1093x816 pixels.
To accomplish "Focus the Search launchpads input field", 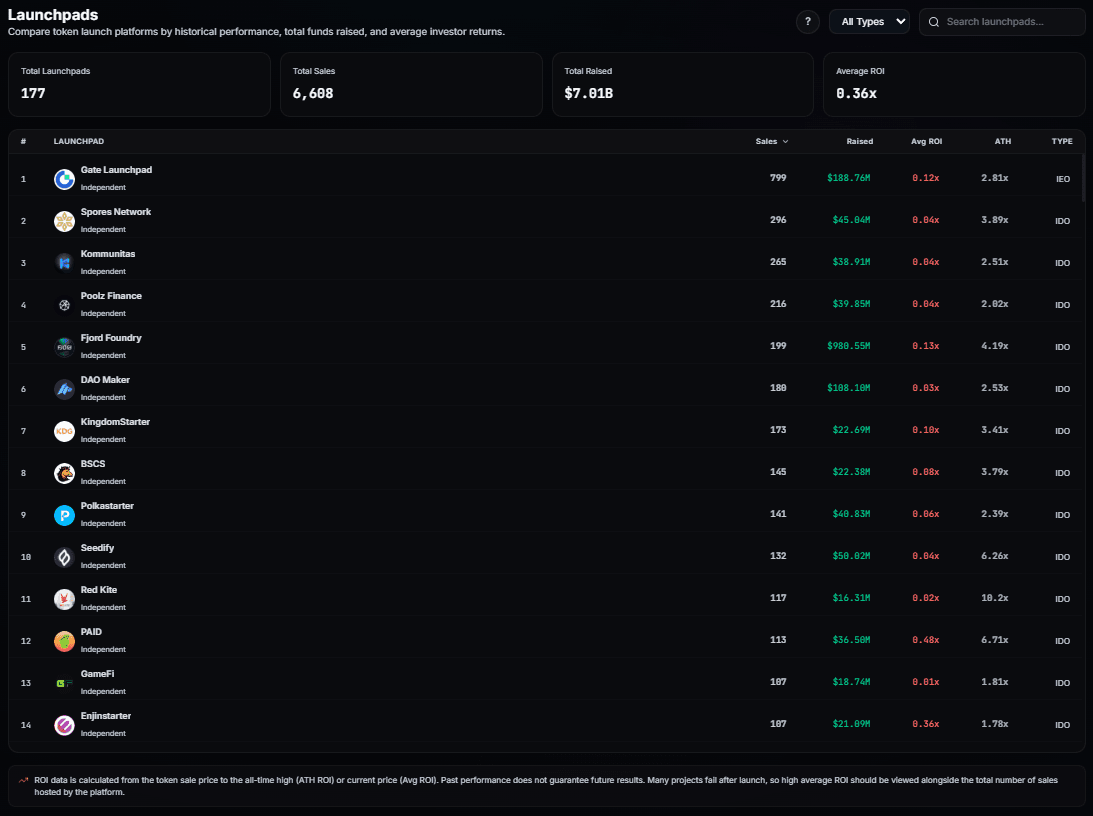I will click(x=1002, y=22).
